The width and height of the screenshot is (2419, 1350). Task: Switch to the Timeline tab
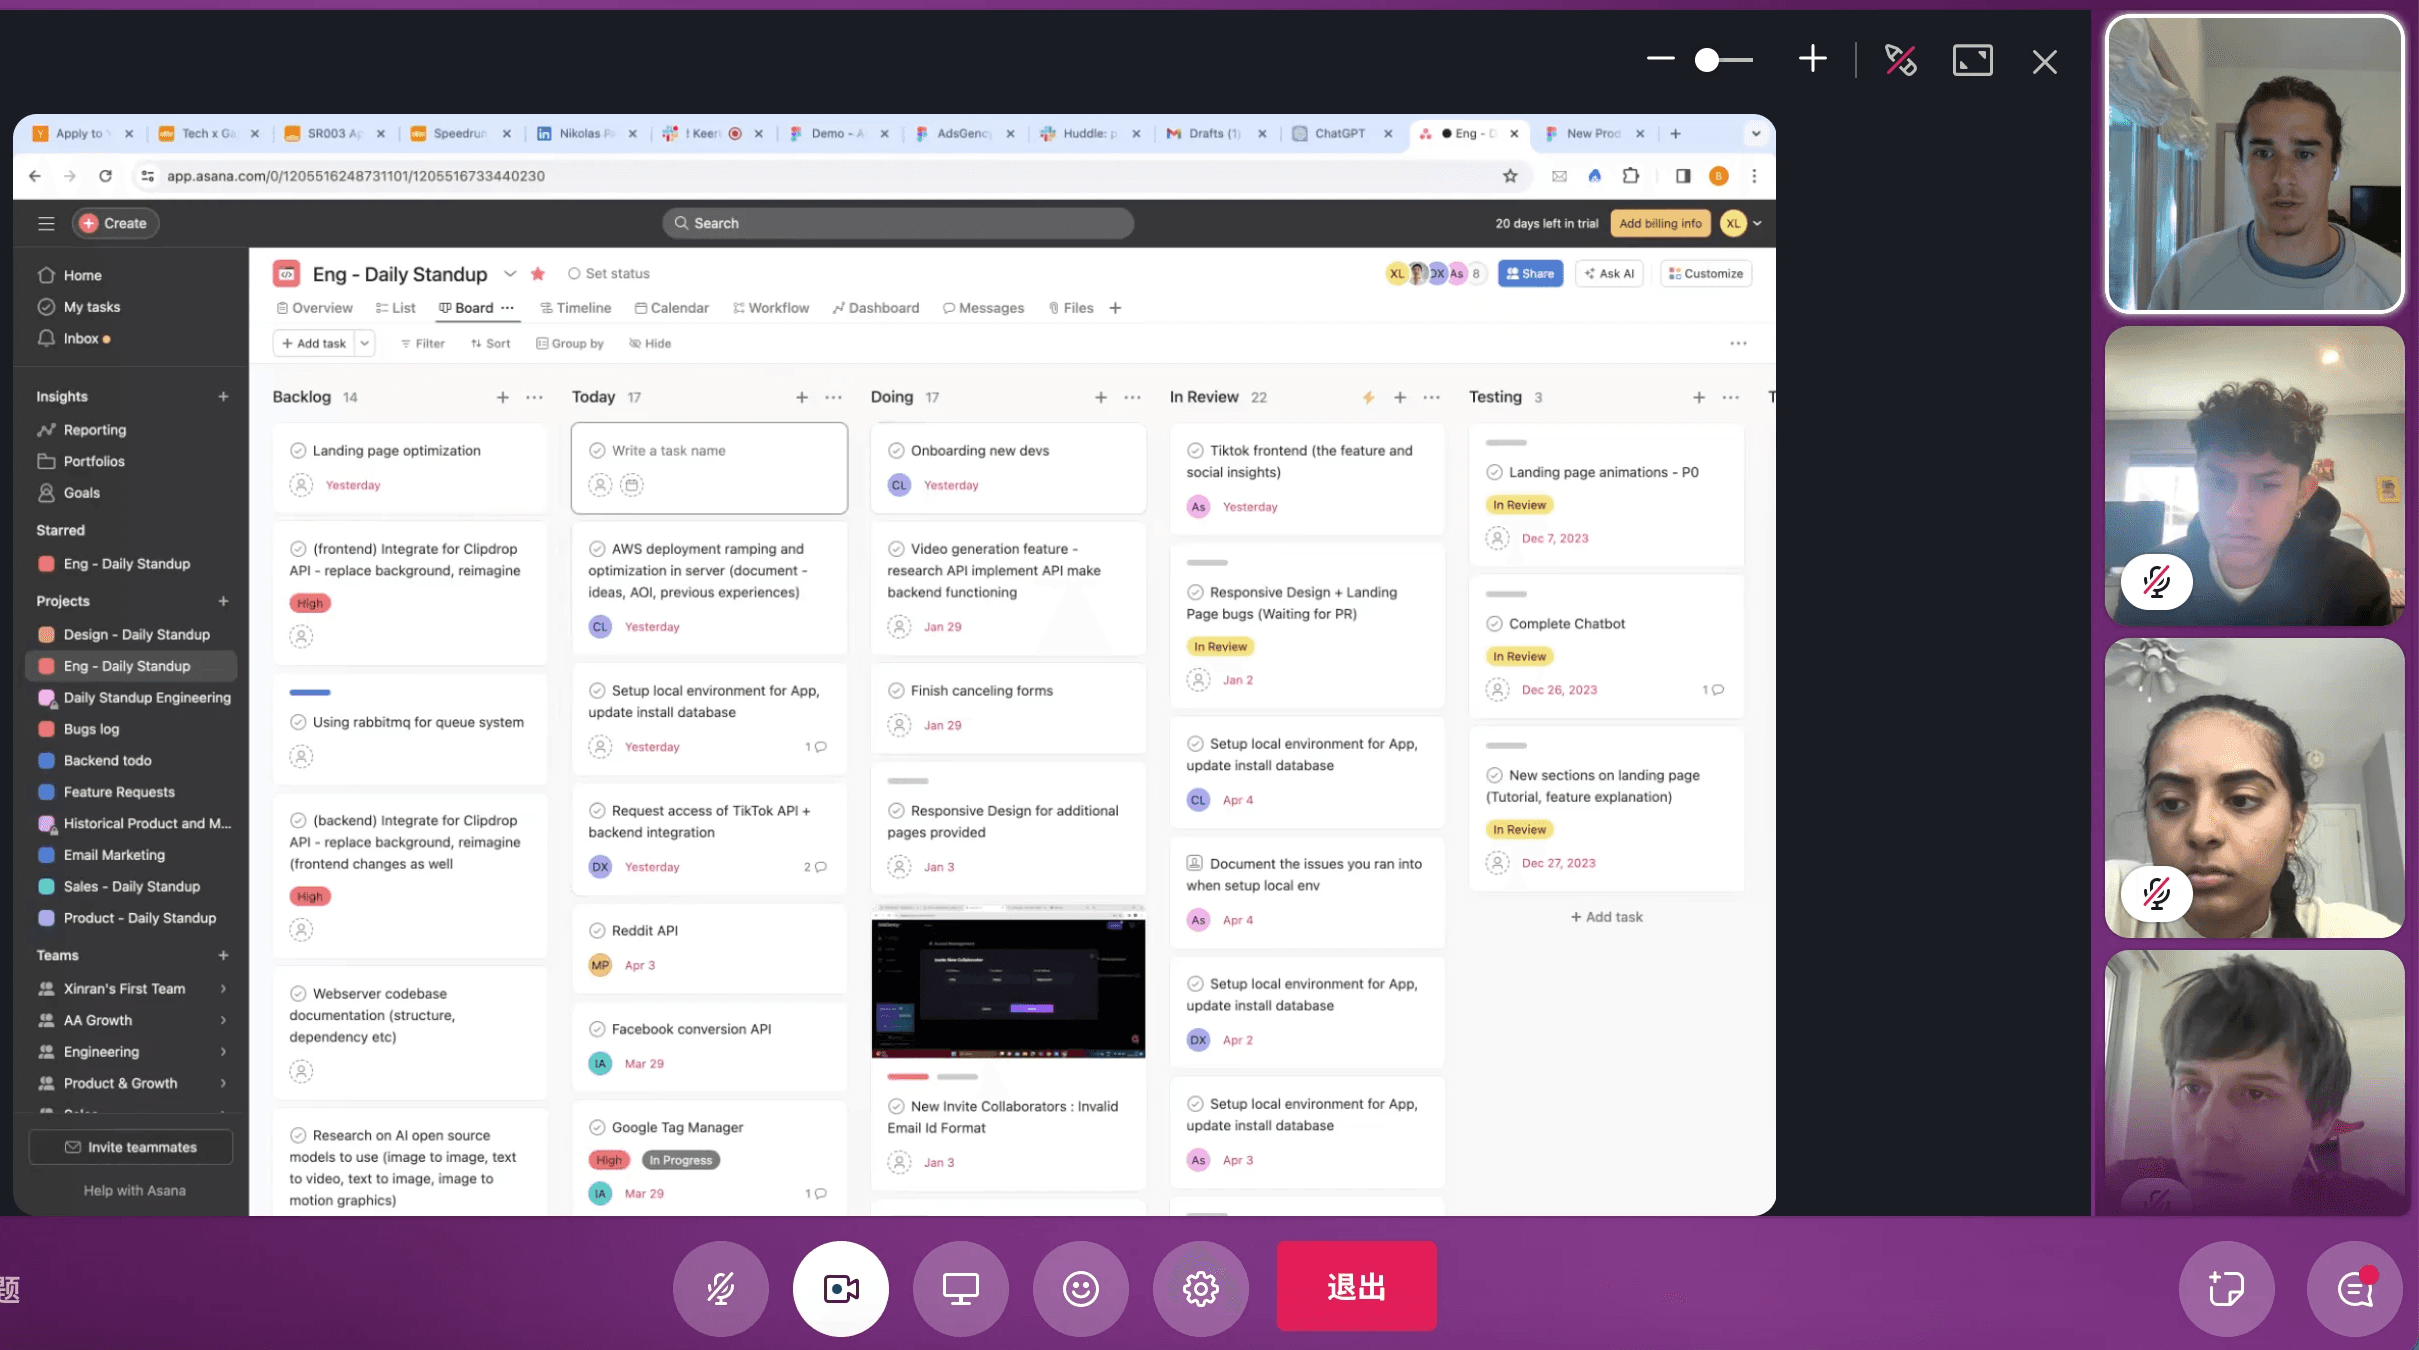pos(575,308)
